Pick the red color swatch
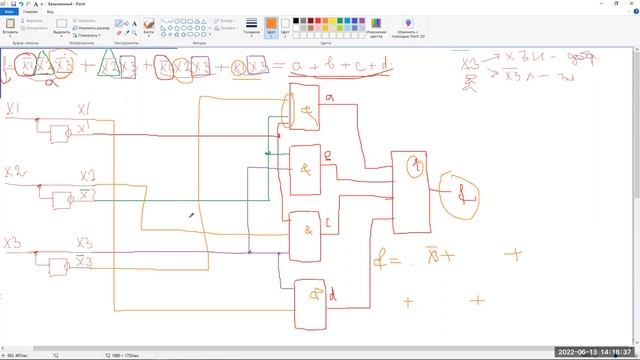The height and width of the screenshot is (360, 640). [x=318, y=20]
